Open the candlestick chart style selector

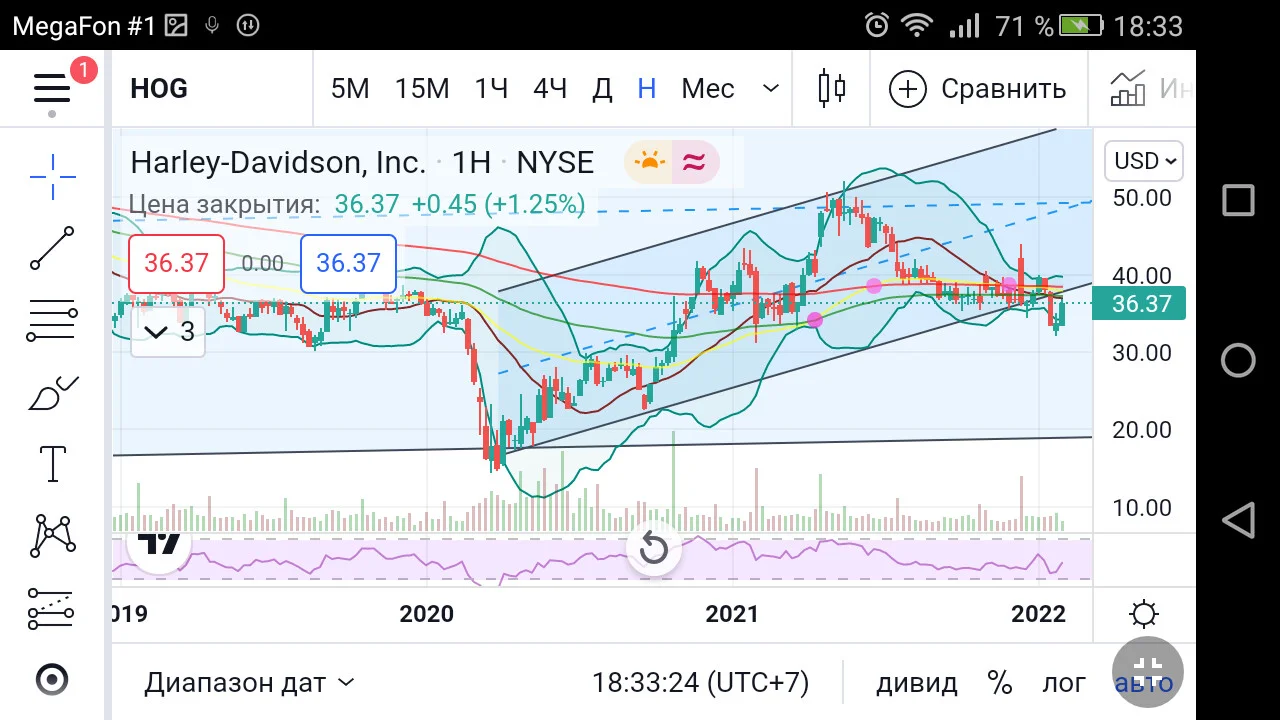tap(831, 89)
